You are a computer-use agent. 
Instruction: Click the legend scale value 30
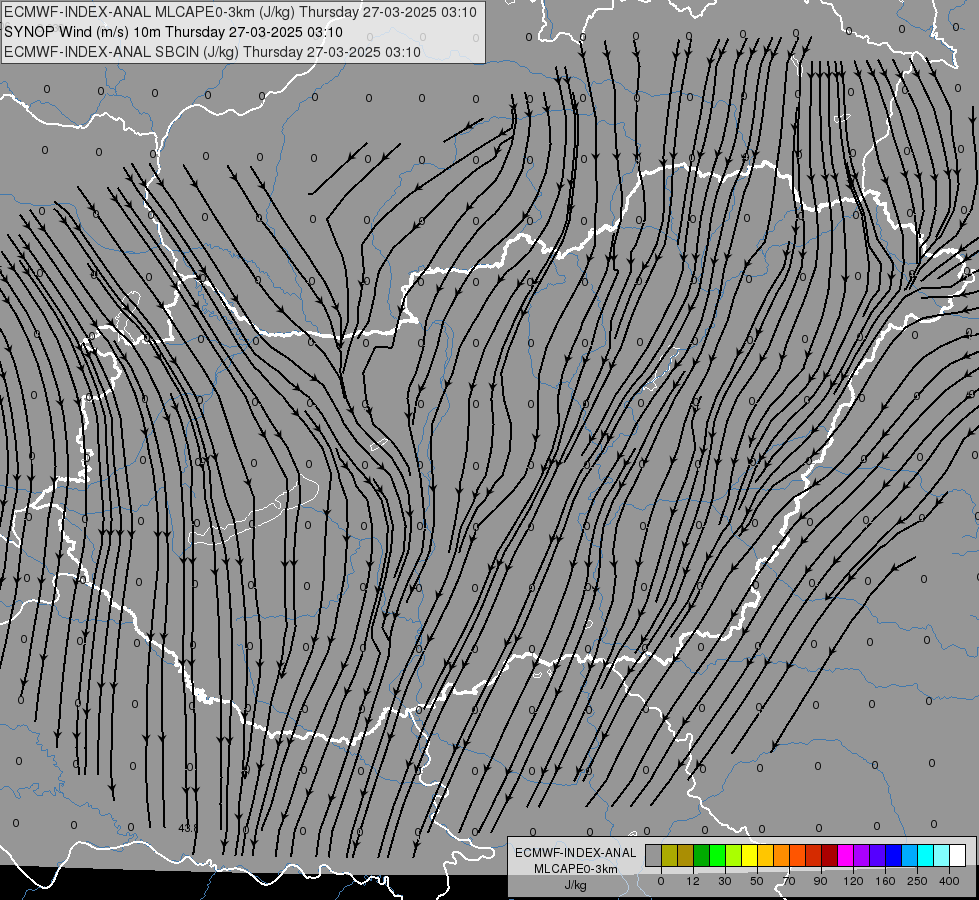(x=725, y=881)
